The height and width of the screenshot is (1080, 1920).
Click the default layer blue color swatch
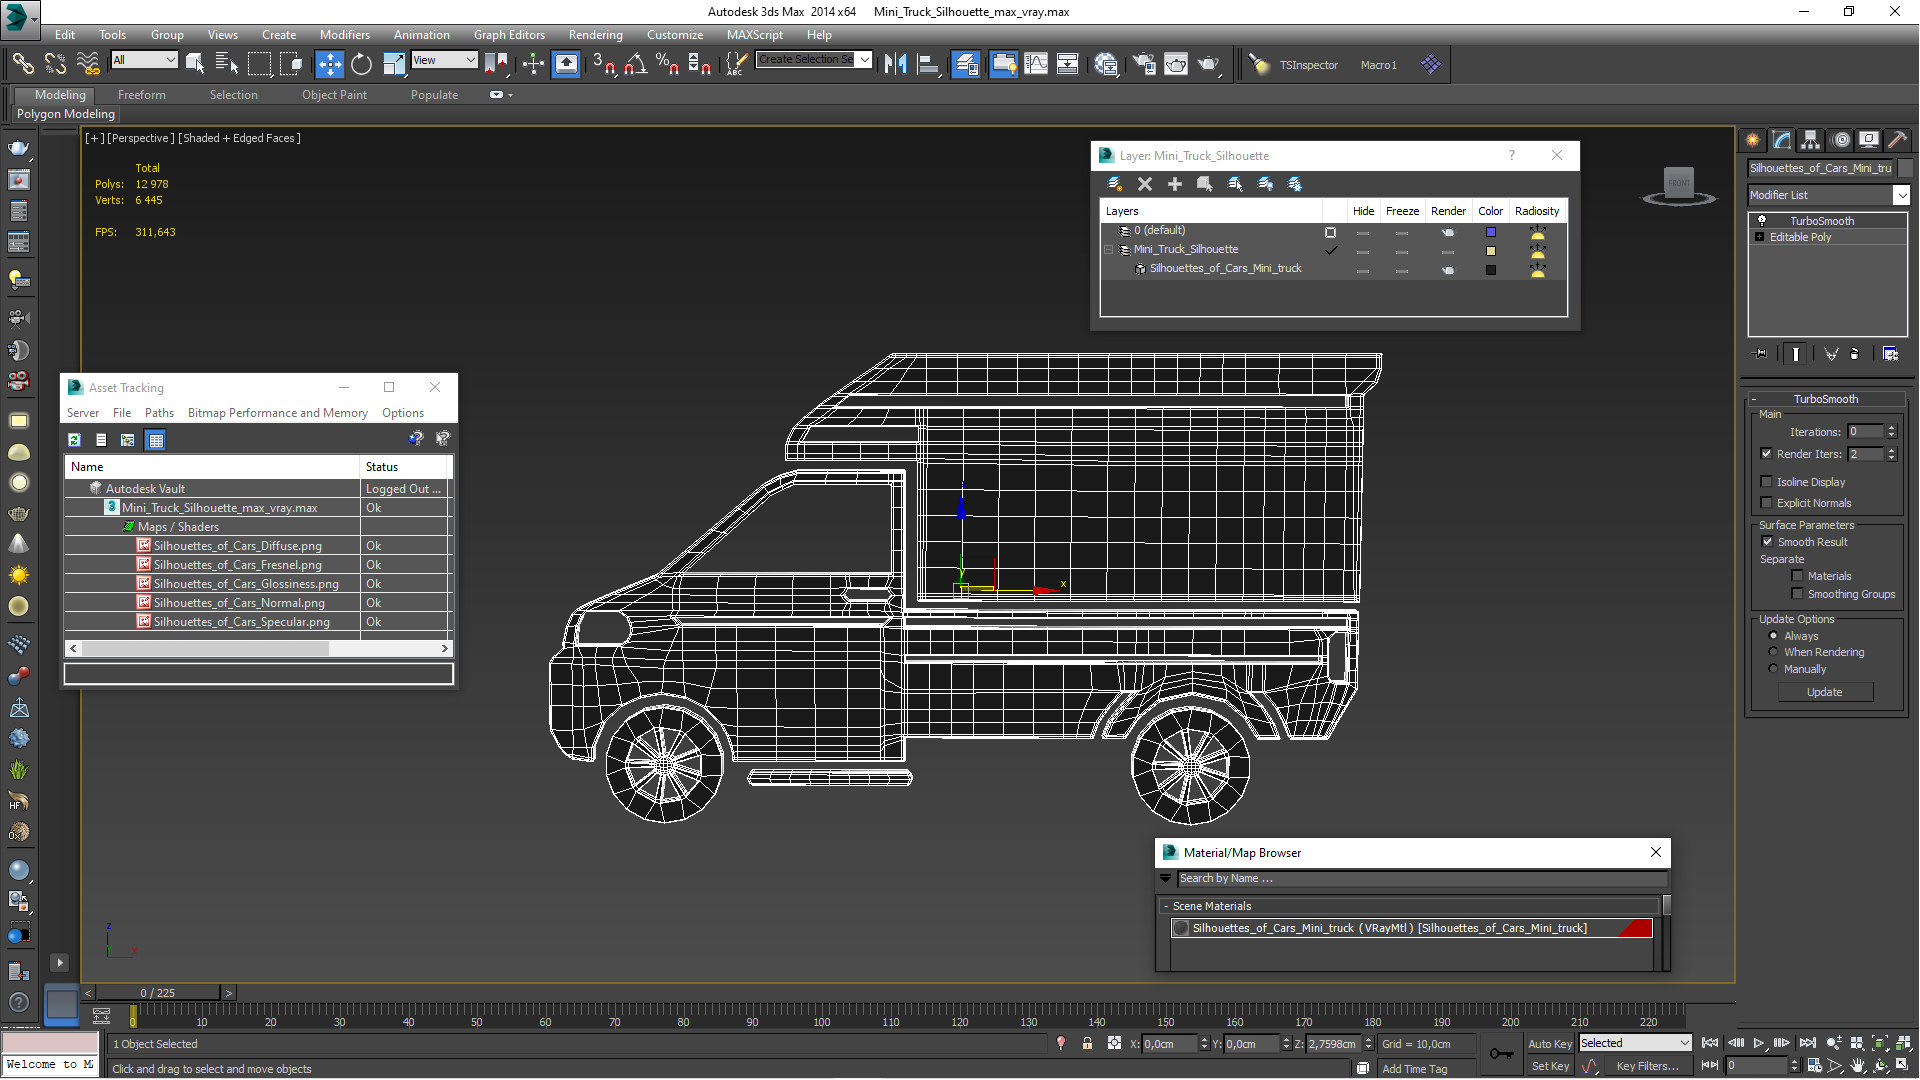click(x=1490, y=232)
